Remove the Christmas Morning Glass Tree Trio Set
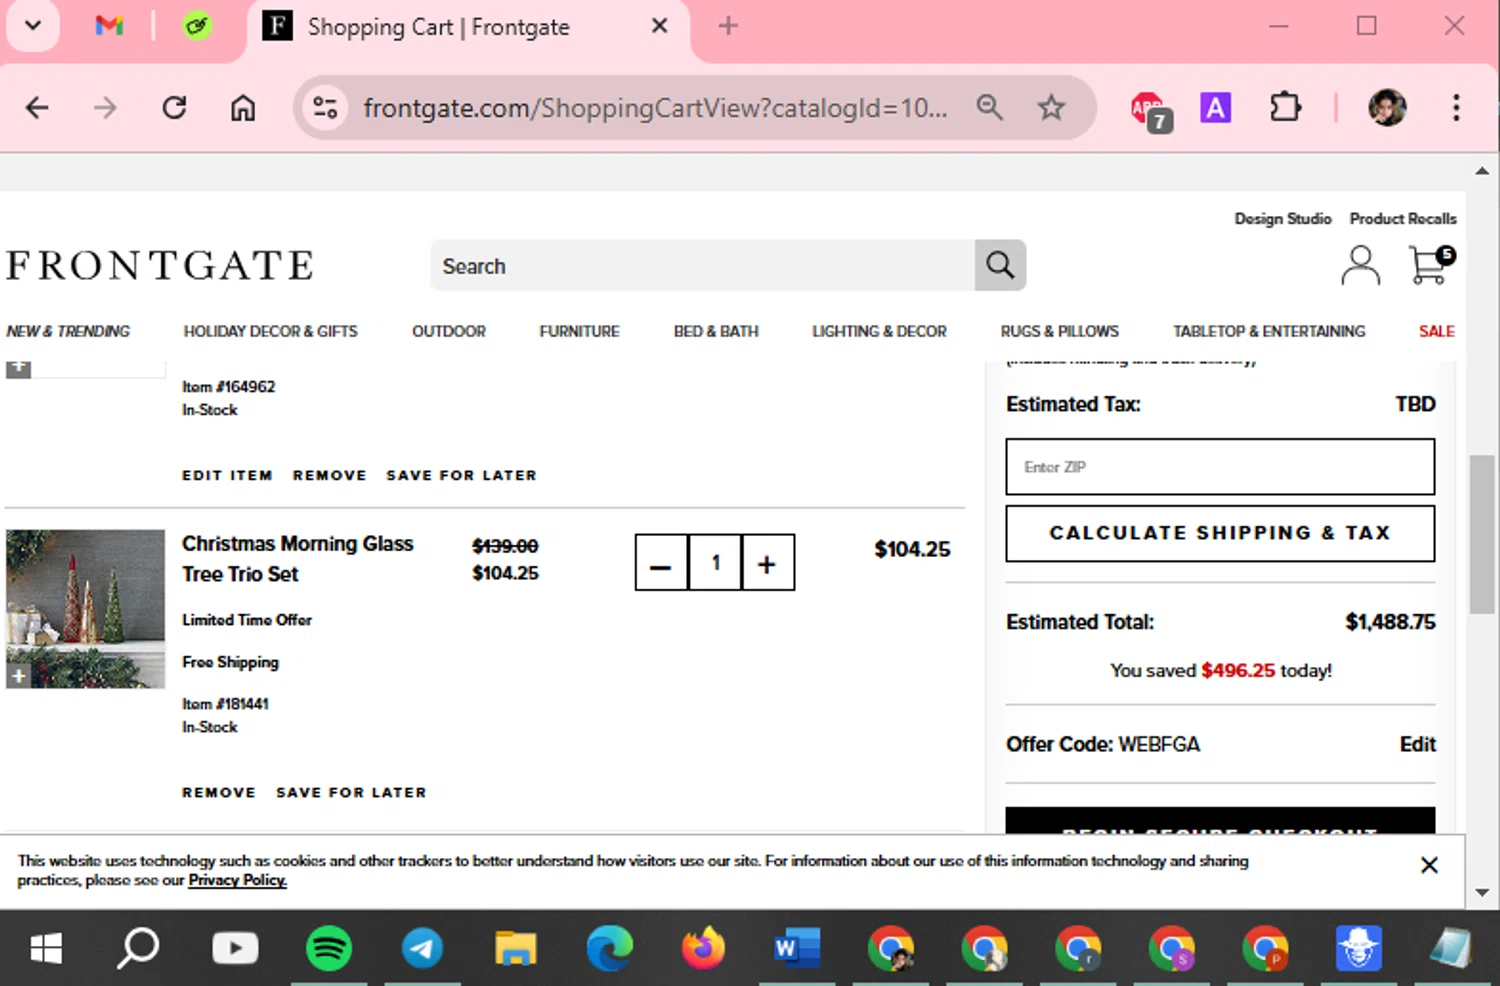This screenshot has width=1500, height=986. tap(219, 792)
